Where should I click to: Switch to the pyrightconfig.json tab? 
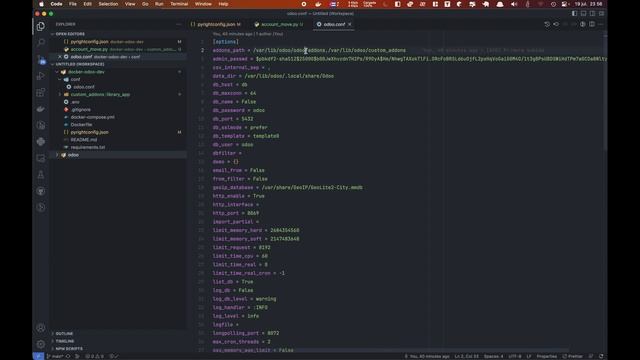[216, 24]
